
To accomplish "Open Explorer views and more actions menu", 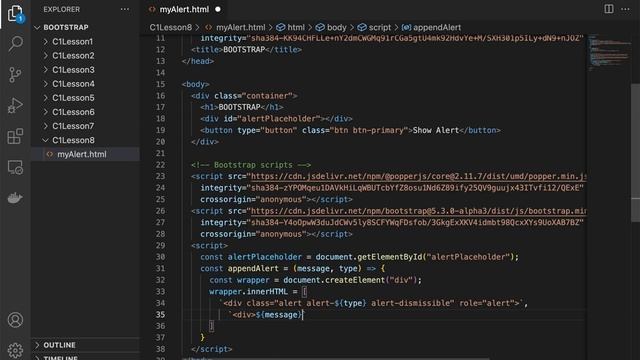I will pyautogui.click(x=125, y=9).
